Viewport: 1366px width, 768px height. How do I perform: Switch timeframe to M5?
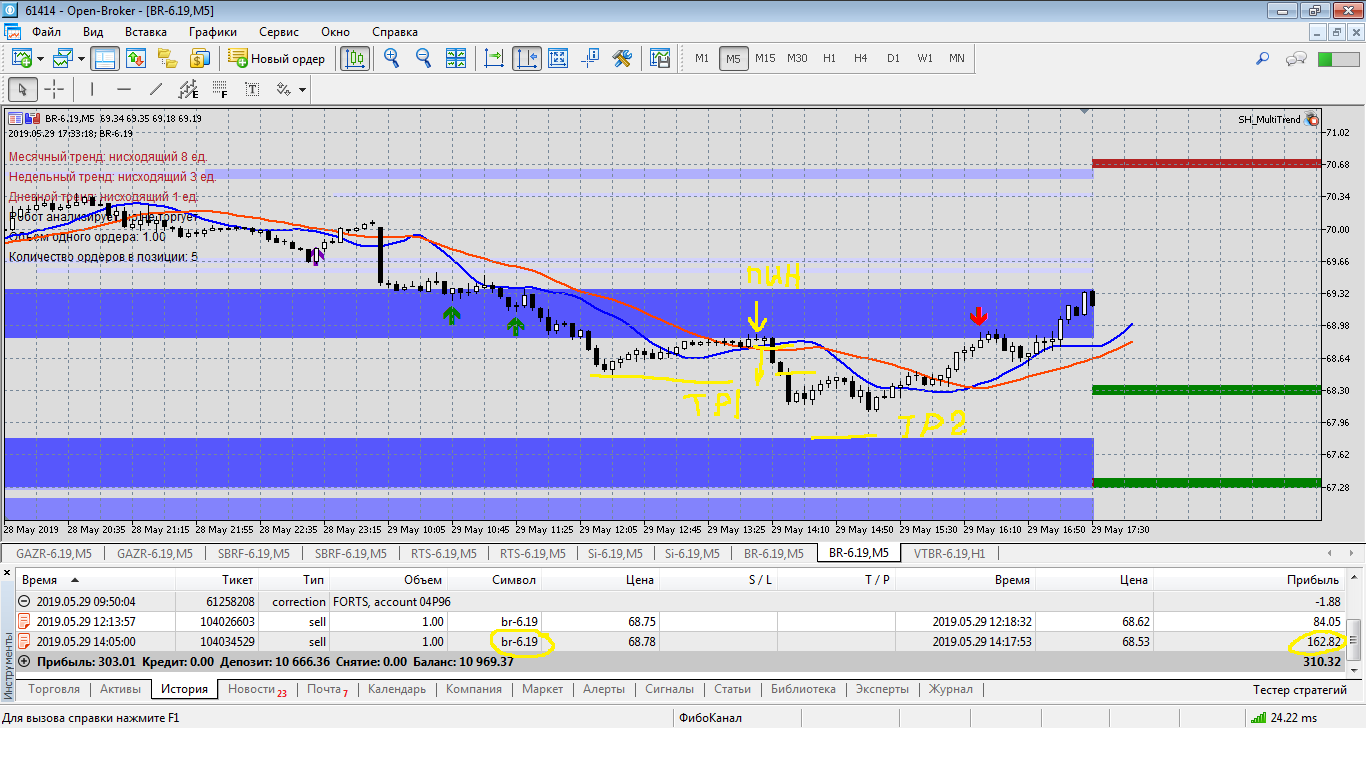tap(733, 58)
